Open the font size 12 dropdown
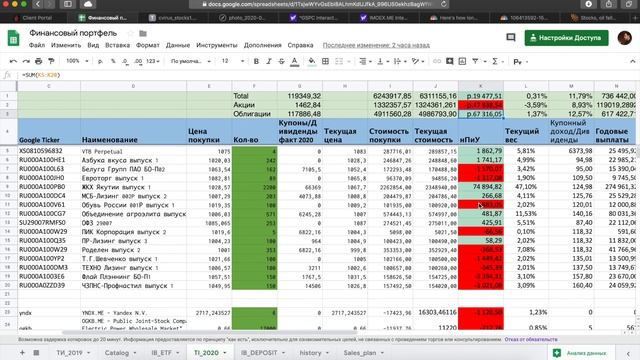Screen dimensions: 640x360 coord(233,61)
